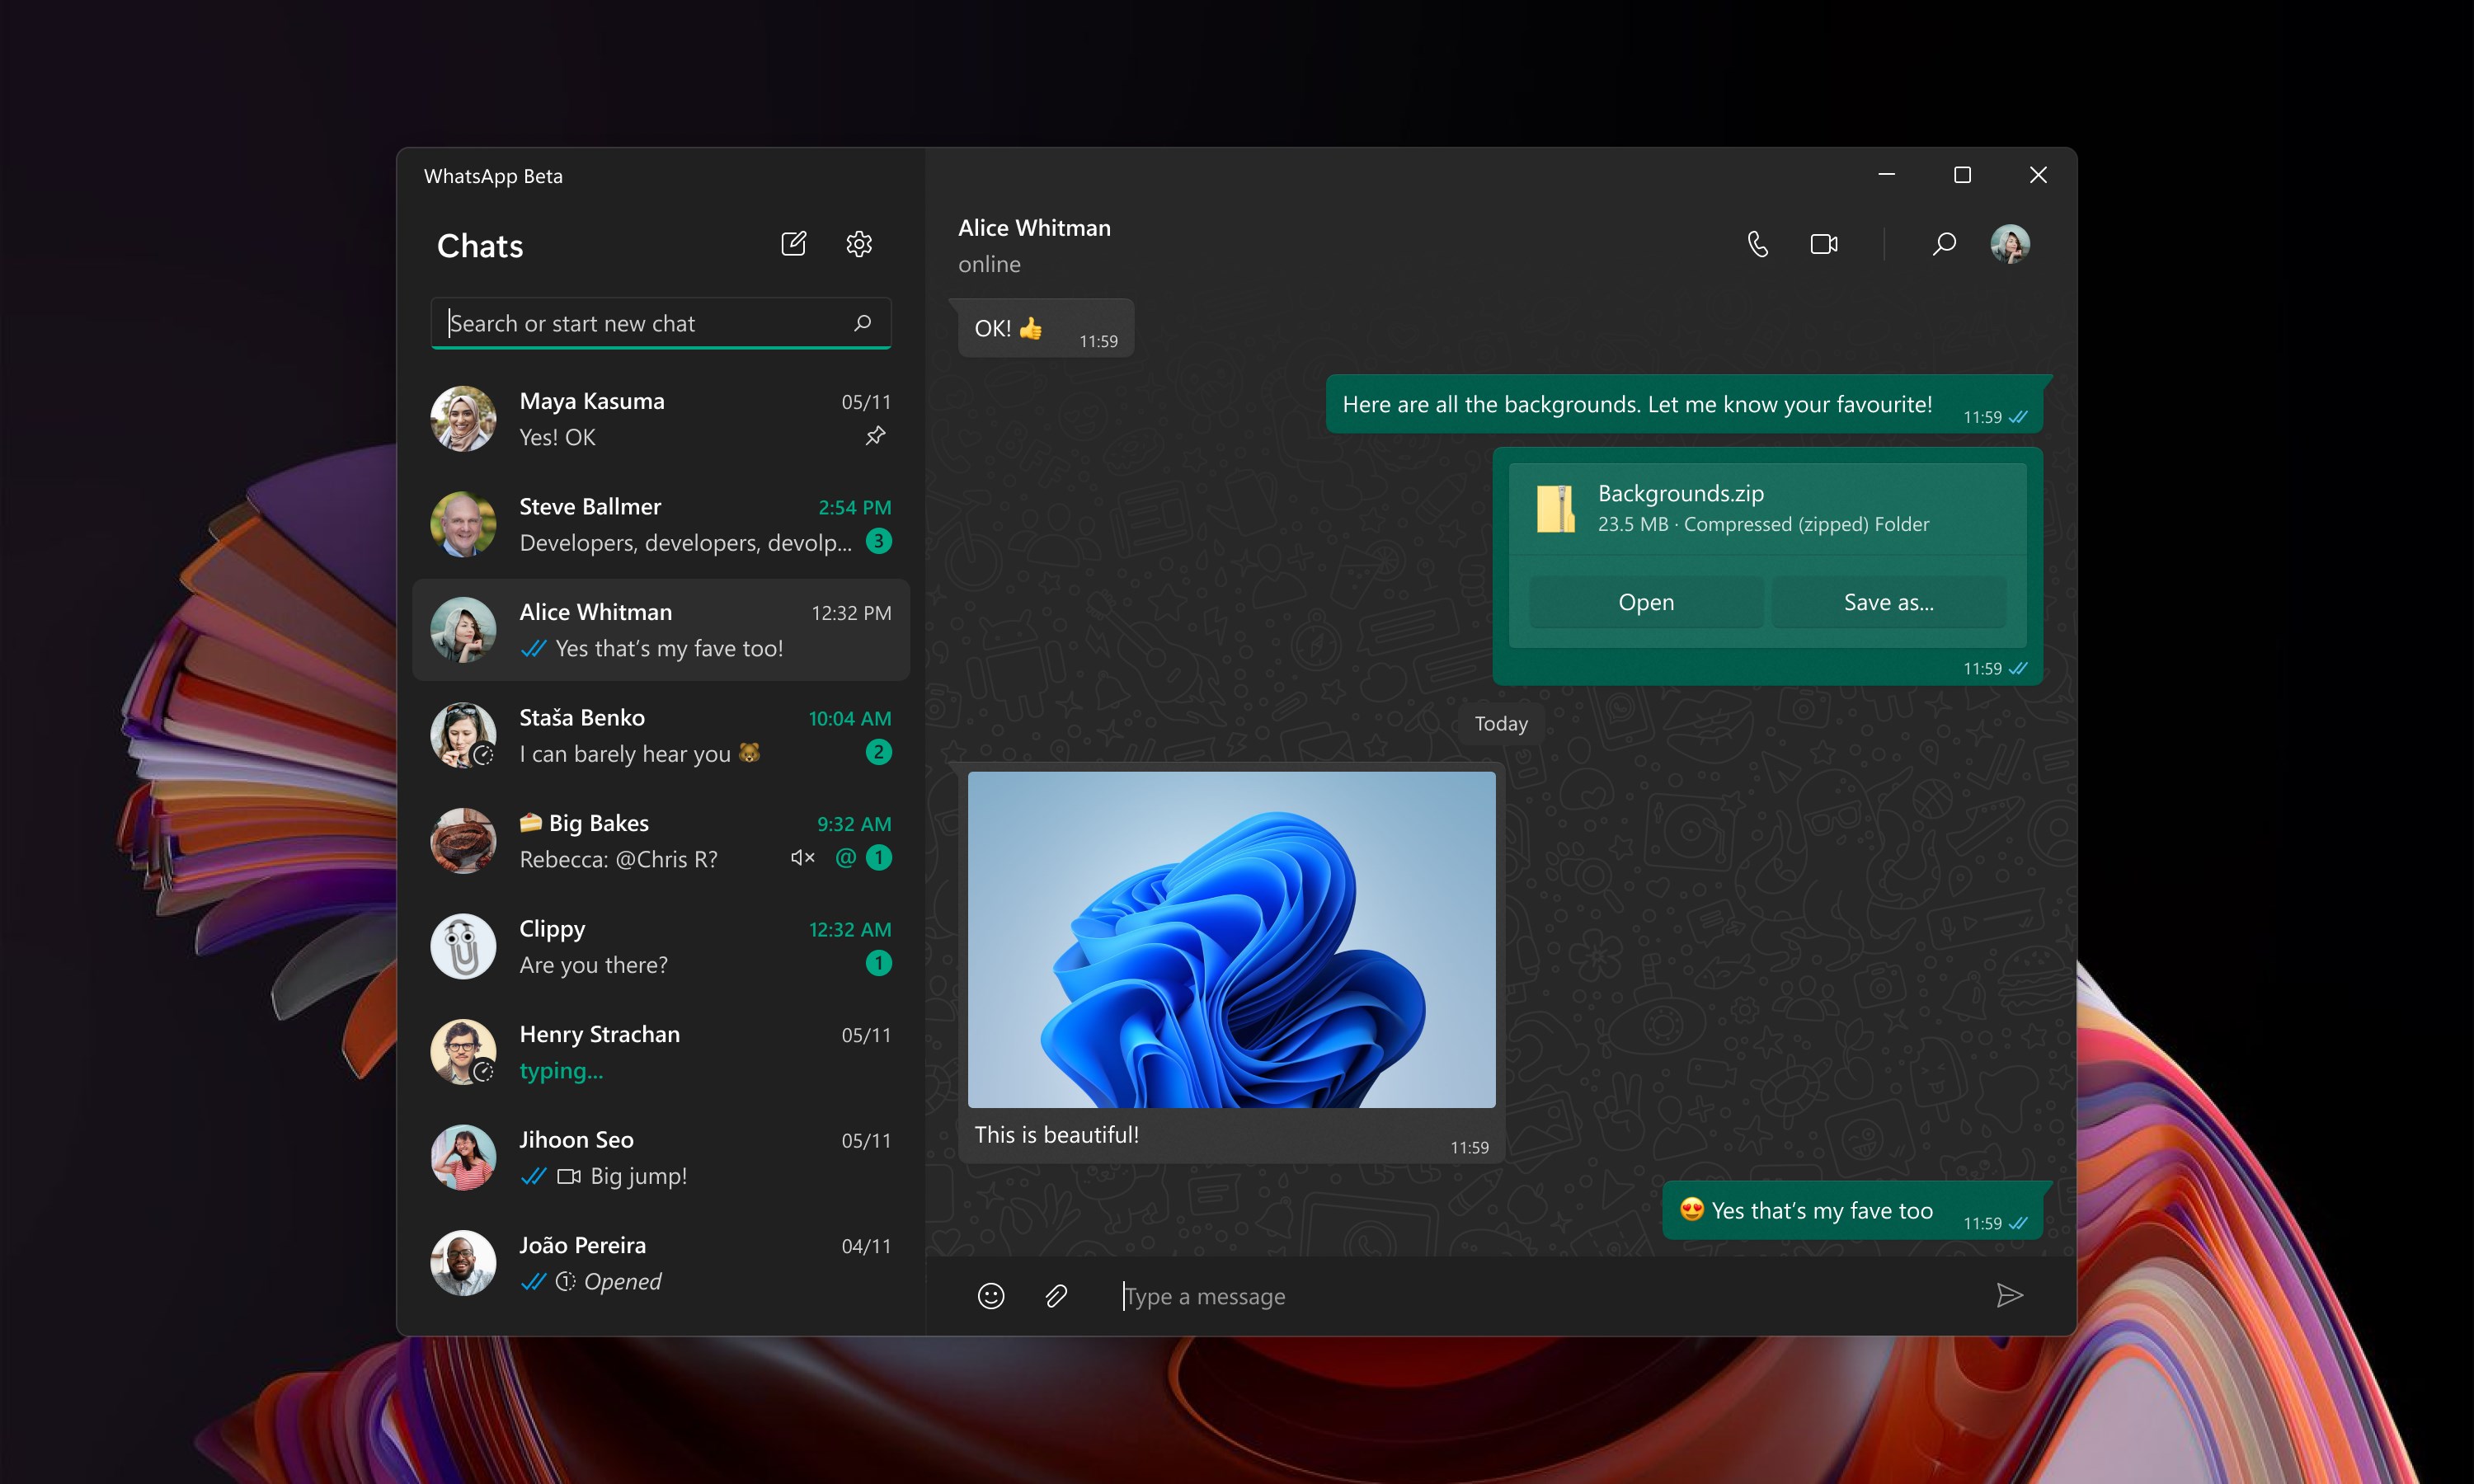Viewport: 2474px width, 1484px height.
Task: Select the Maya Kasuma conversation
Action: coord(660,419)
